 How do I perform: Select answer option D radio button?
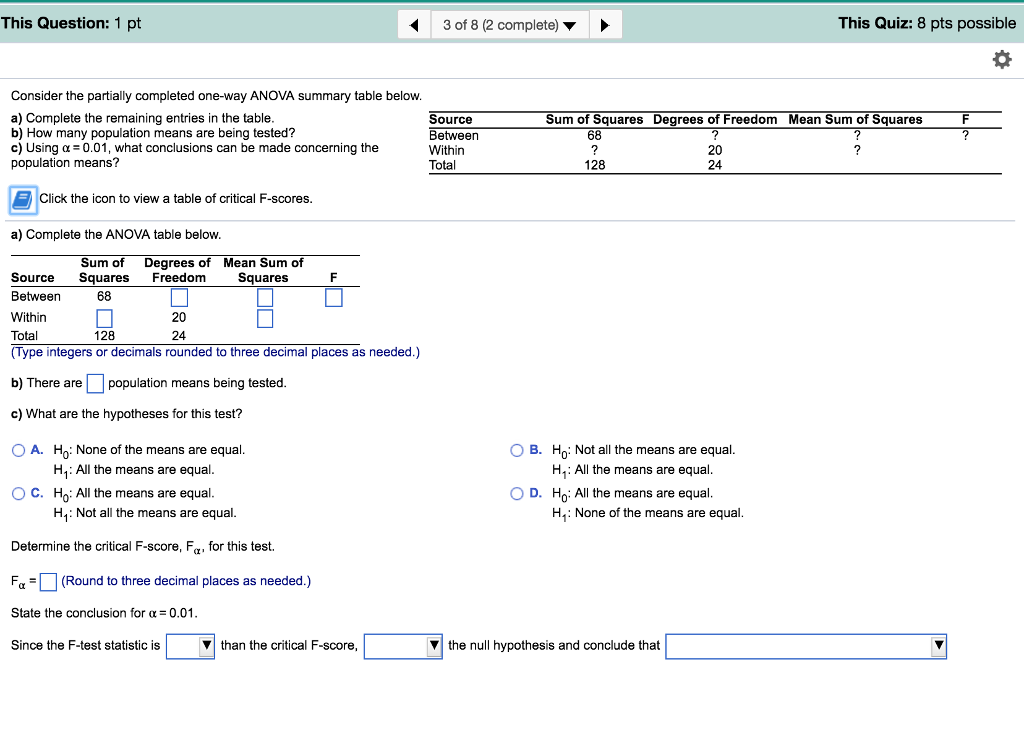(x=517, y=493)
